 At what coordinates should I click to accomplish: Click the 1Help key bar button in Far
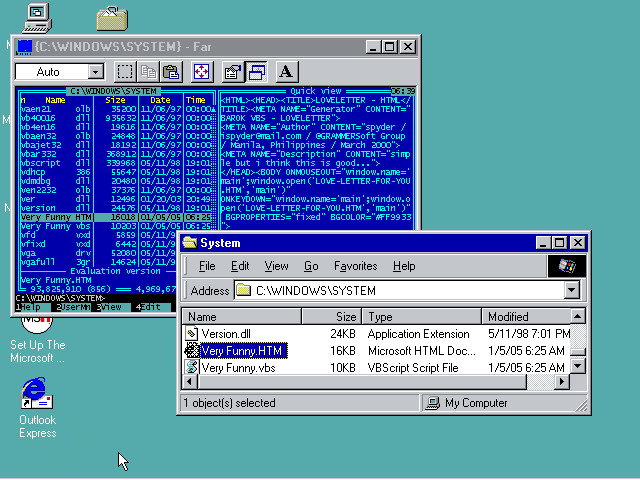(31, 307)
